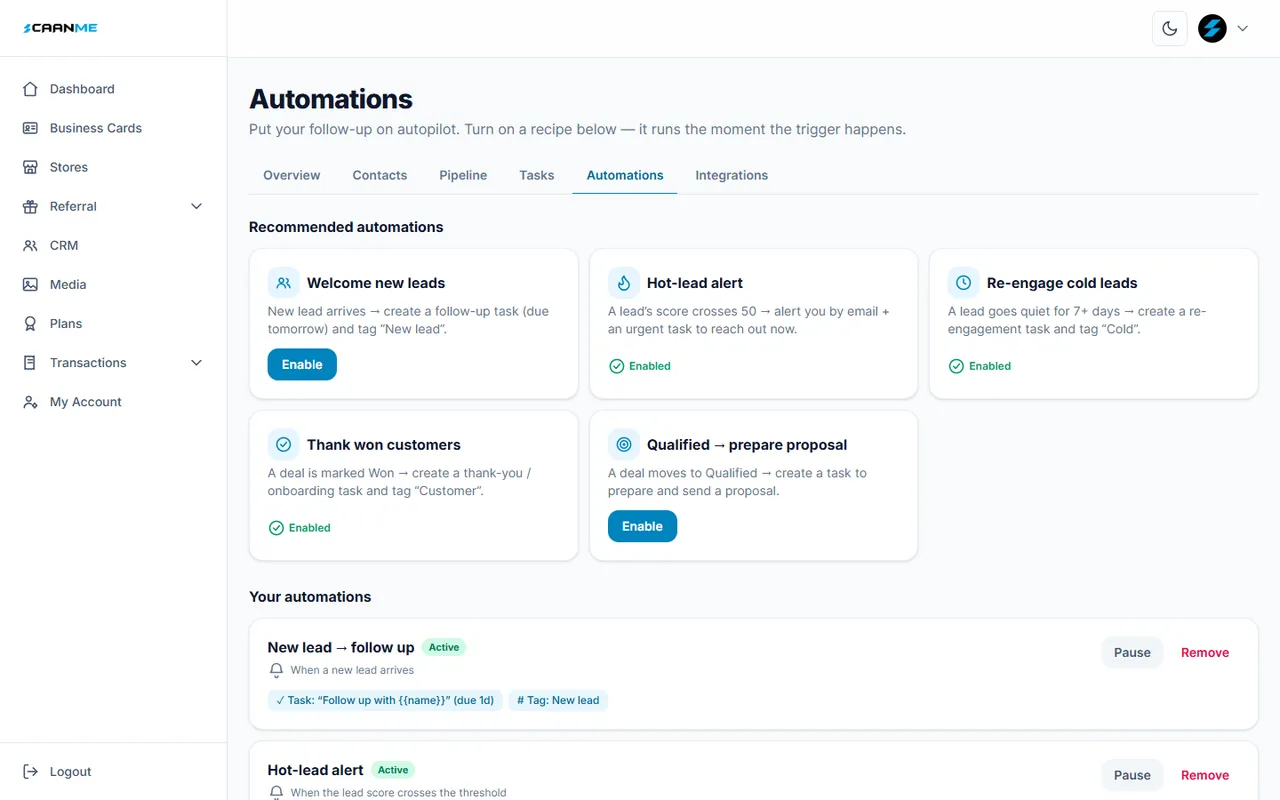Remove the Hot-lead alert automation
The image size is (1280, 800).
pos(1205,775)
